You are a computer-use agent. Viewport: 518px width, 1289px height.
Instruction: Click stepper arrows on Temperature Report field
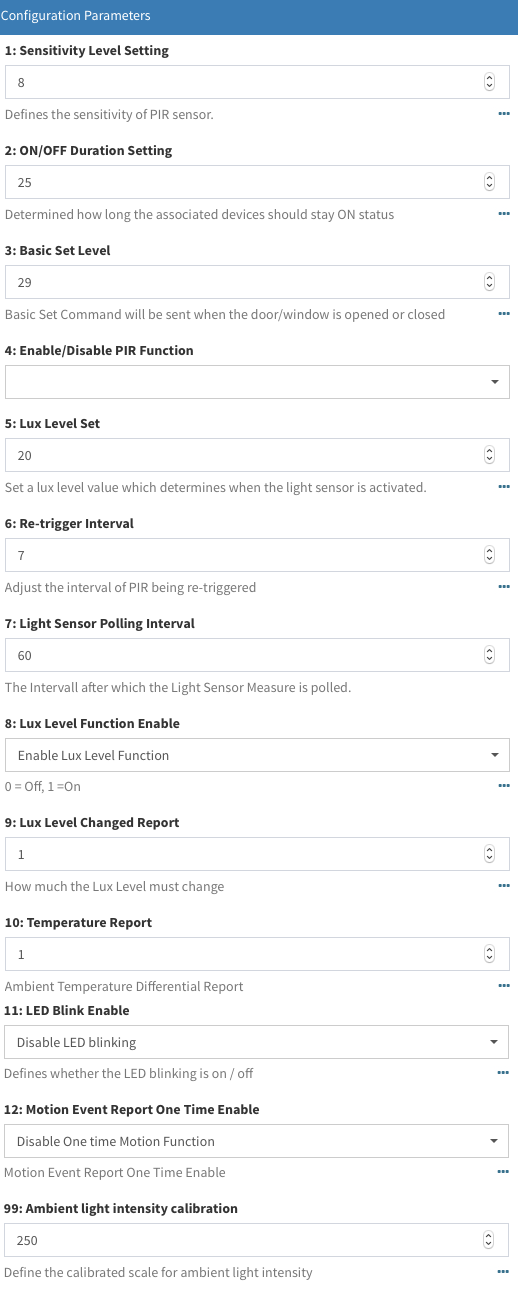coord(489,954)
